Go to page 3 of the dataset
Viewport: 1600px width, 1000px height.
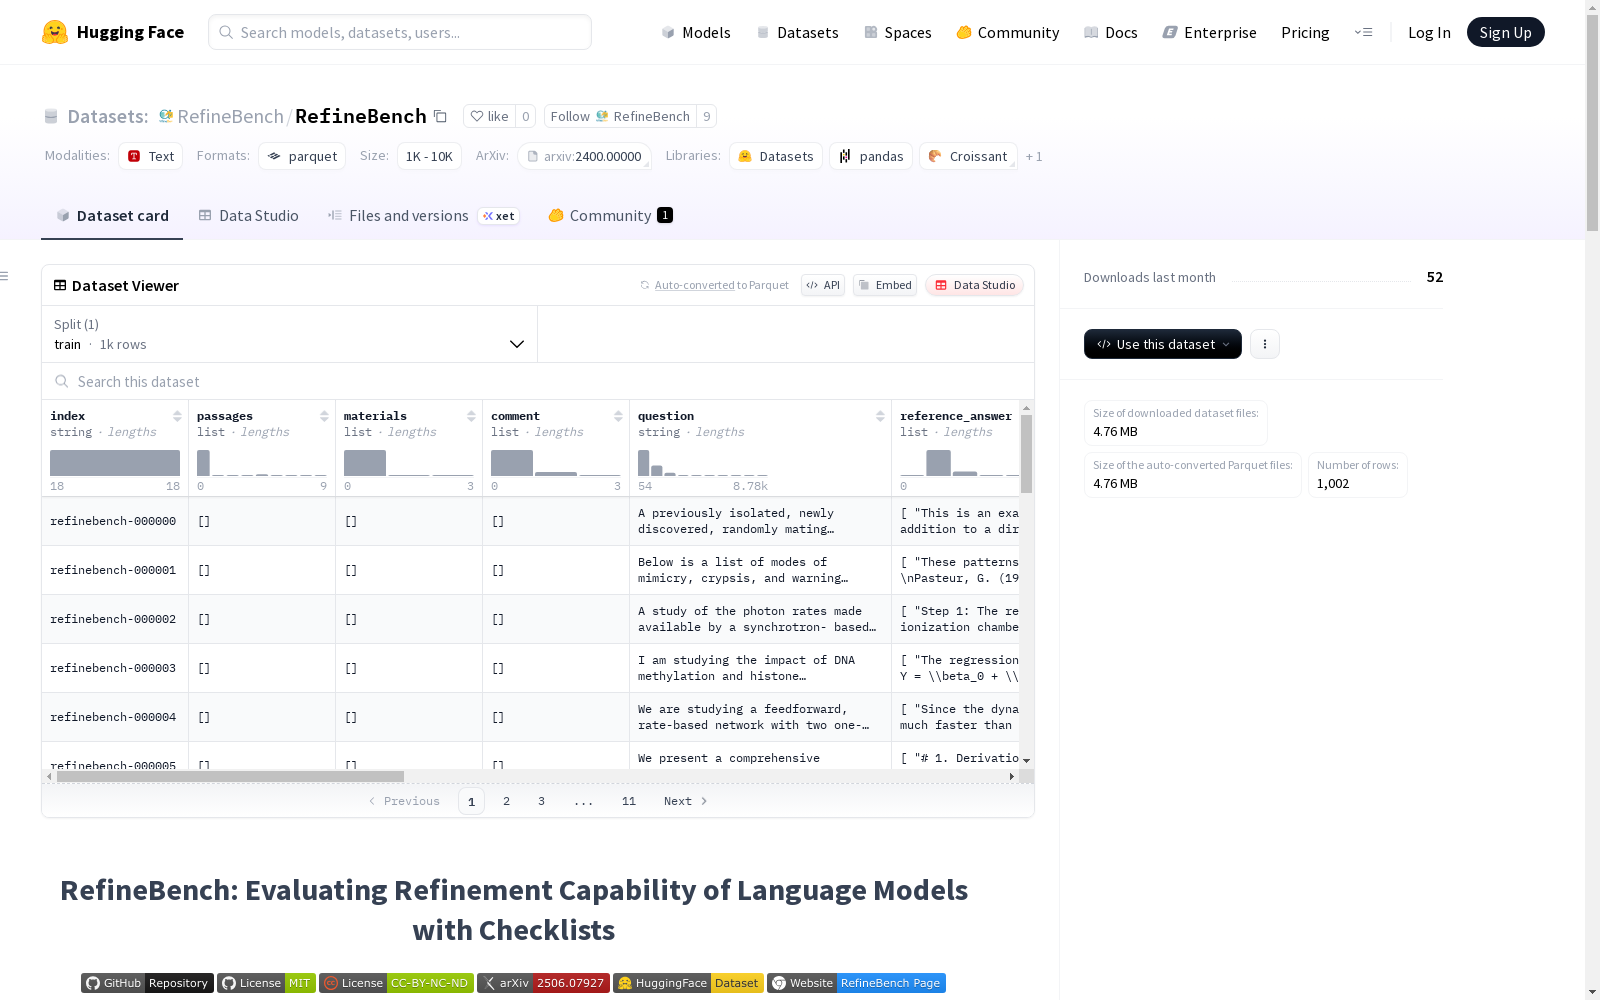click(x=542, y=801)
